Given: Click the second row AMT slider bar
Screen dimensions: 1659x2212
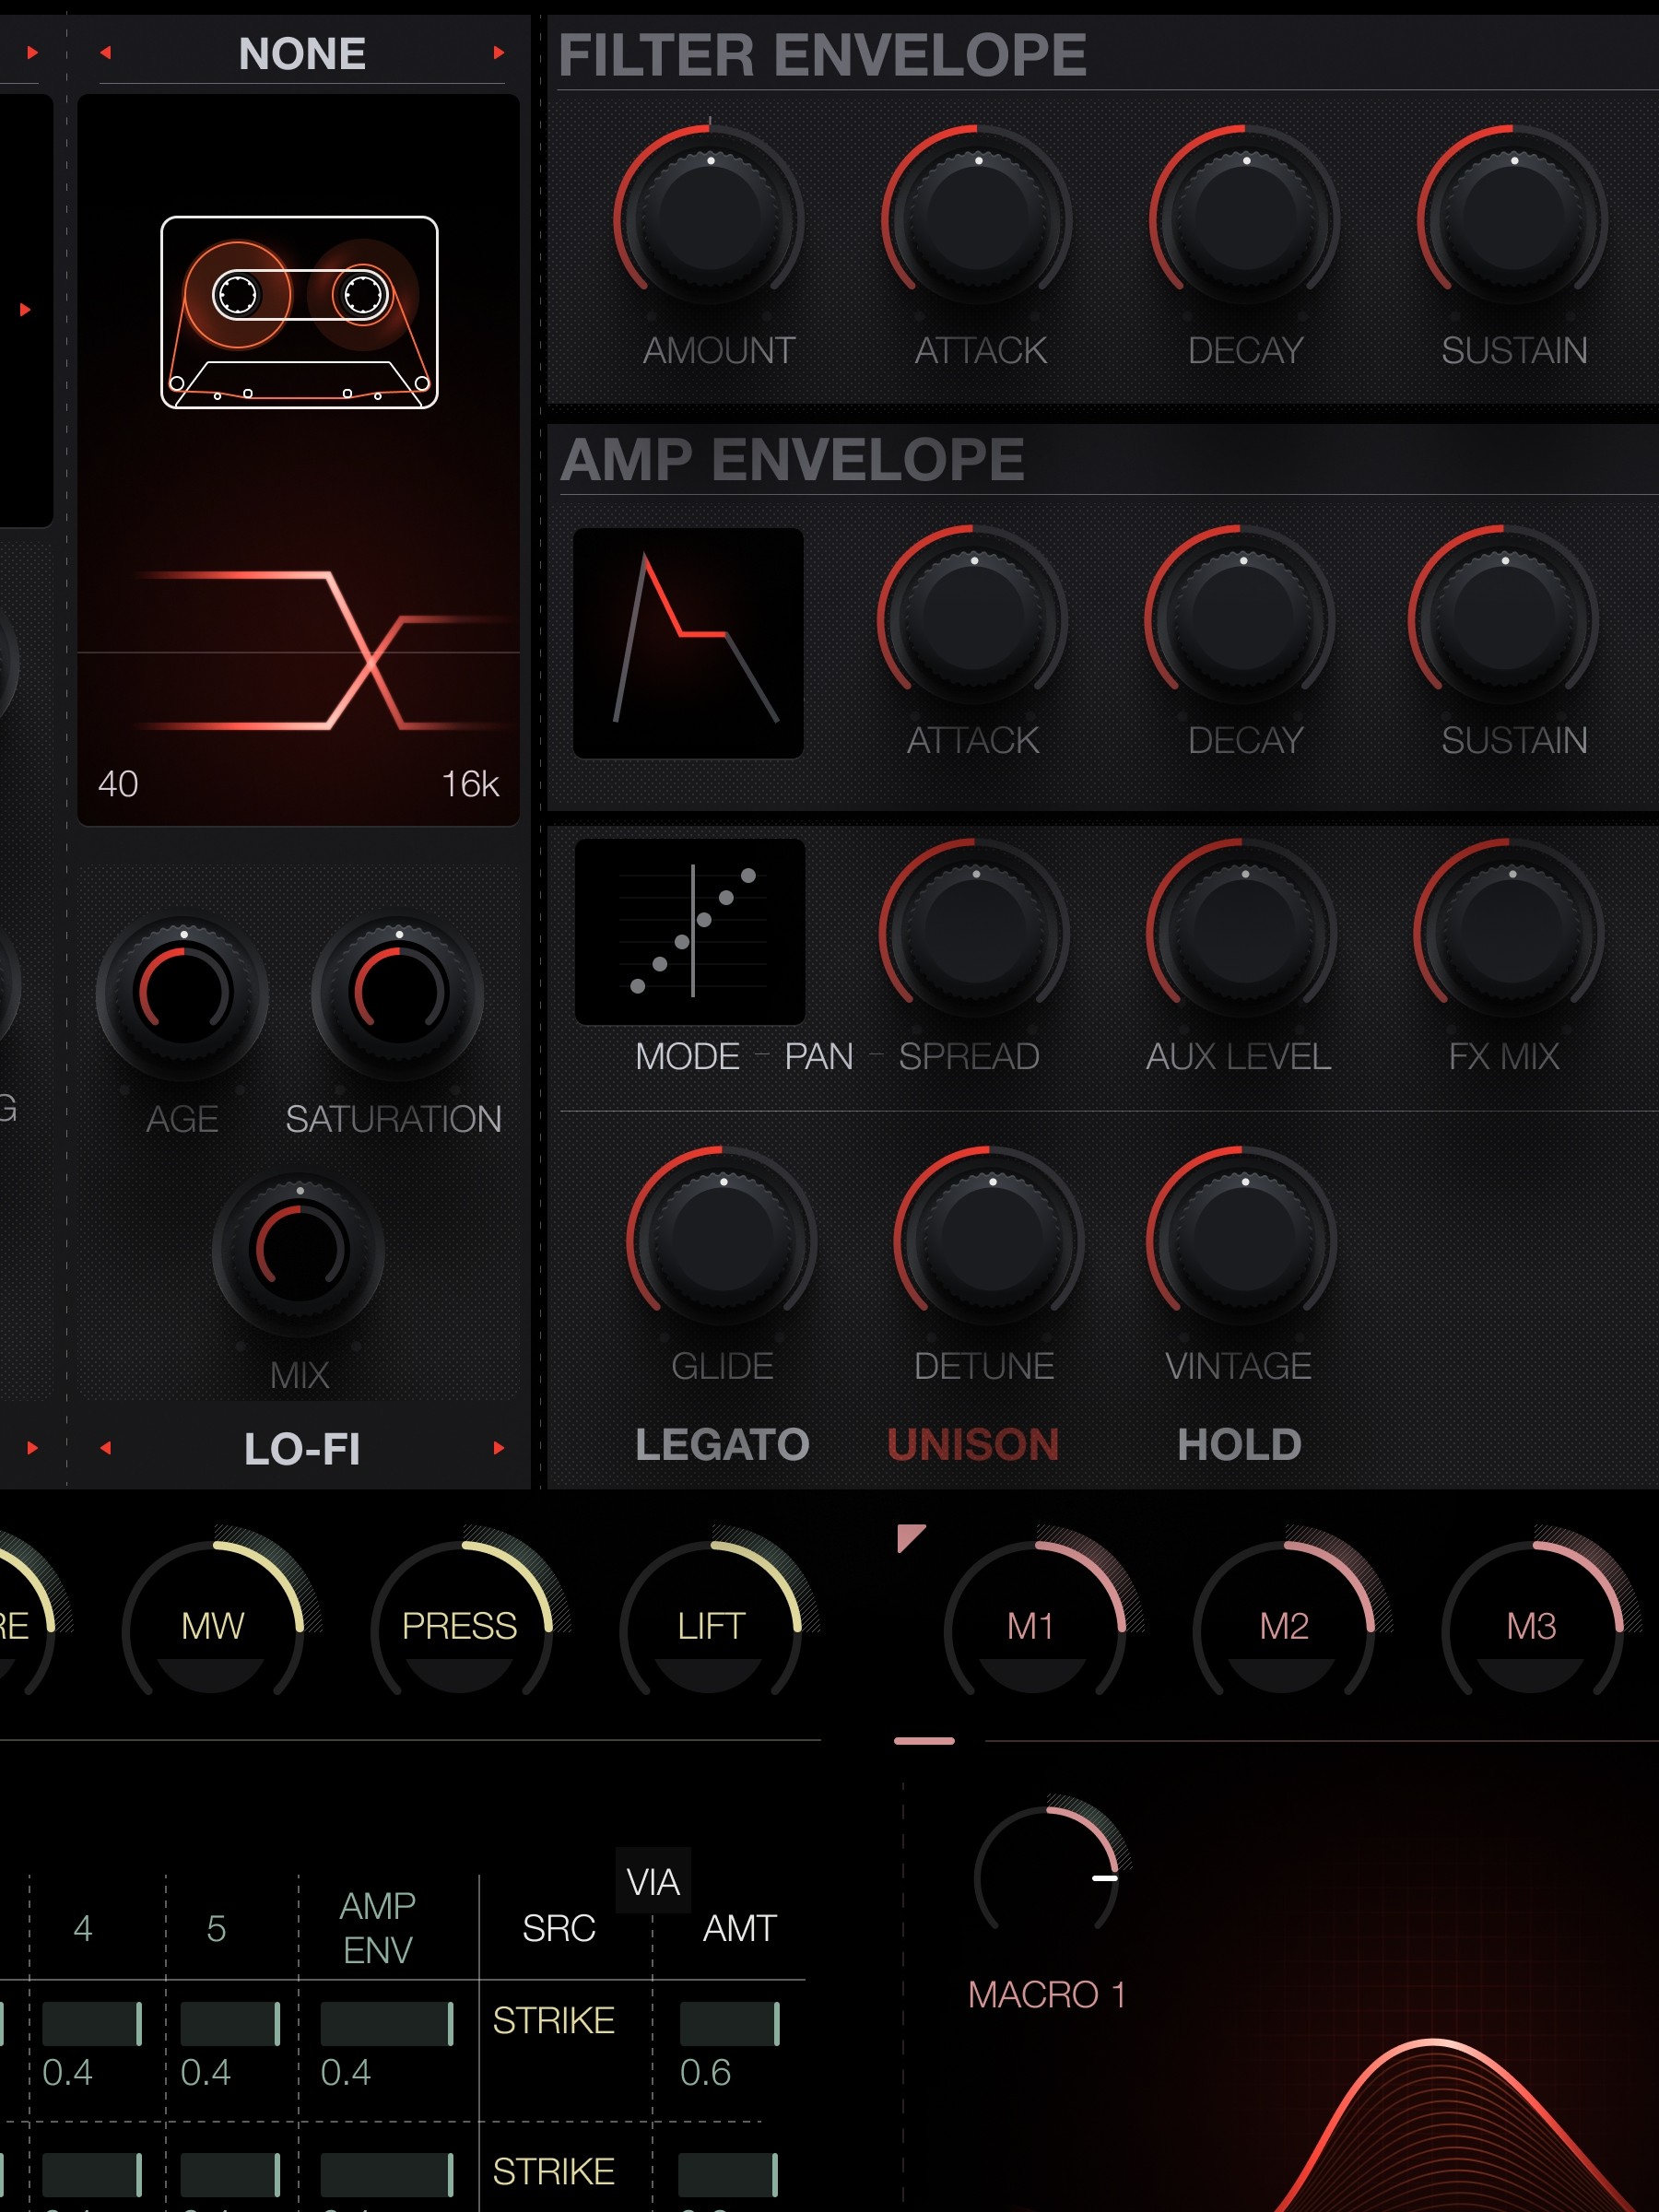Looking at the screenshot, I should click(x=728, y=2175).
